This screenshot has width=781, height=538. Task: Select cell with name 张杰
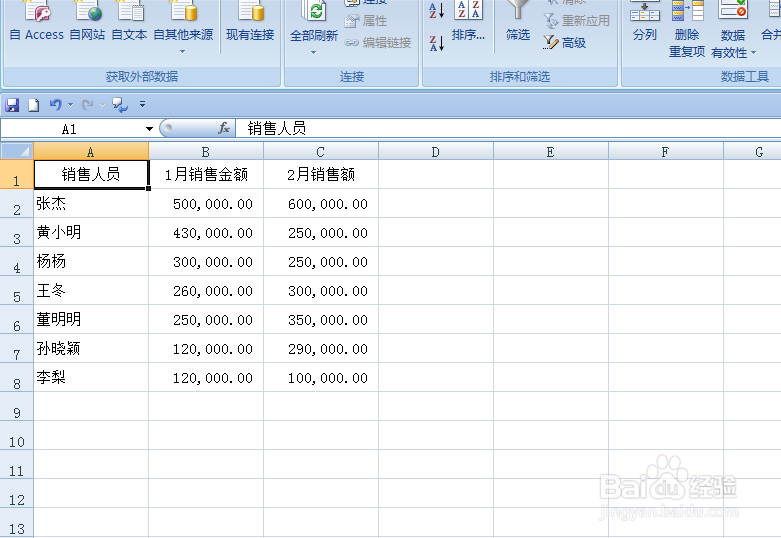(91, 203)
